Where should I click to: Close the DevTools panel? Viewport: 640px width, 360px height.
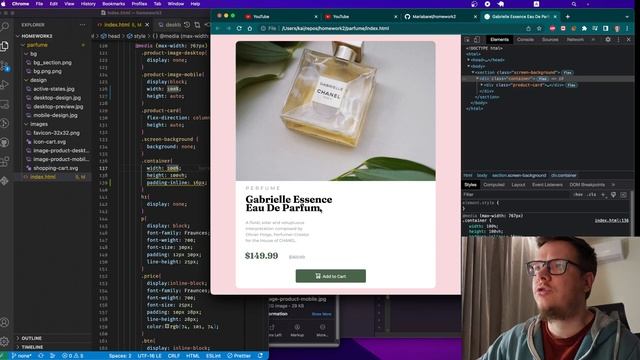629,40
